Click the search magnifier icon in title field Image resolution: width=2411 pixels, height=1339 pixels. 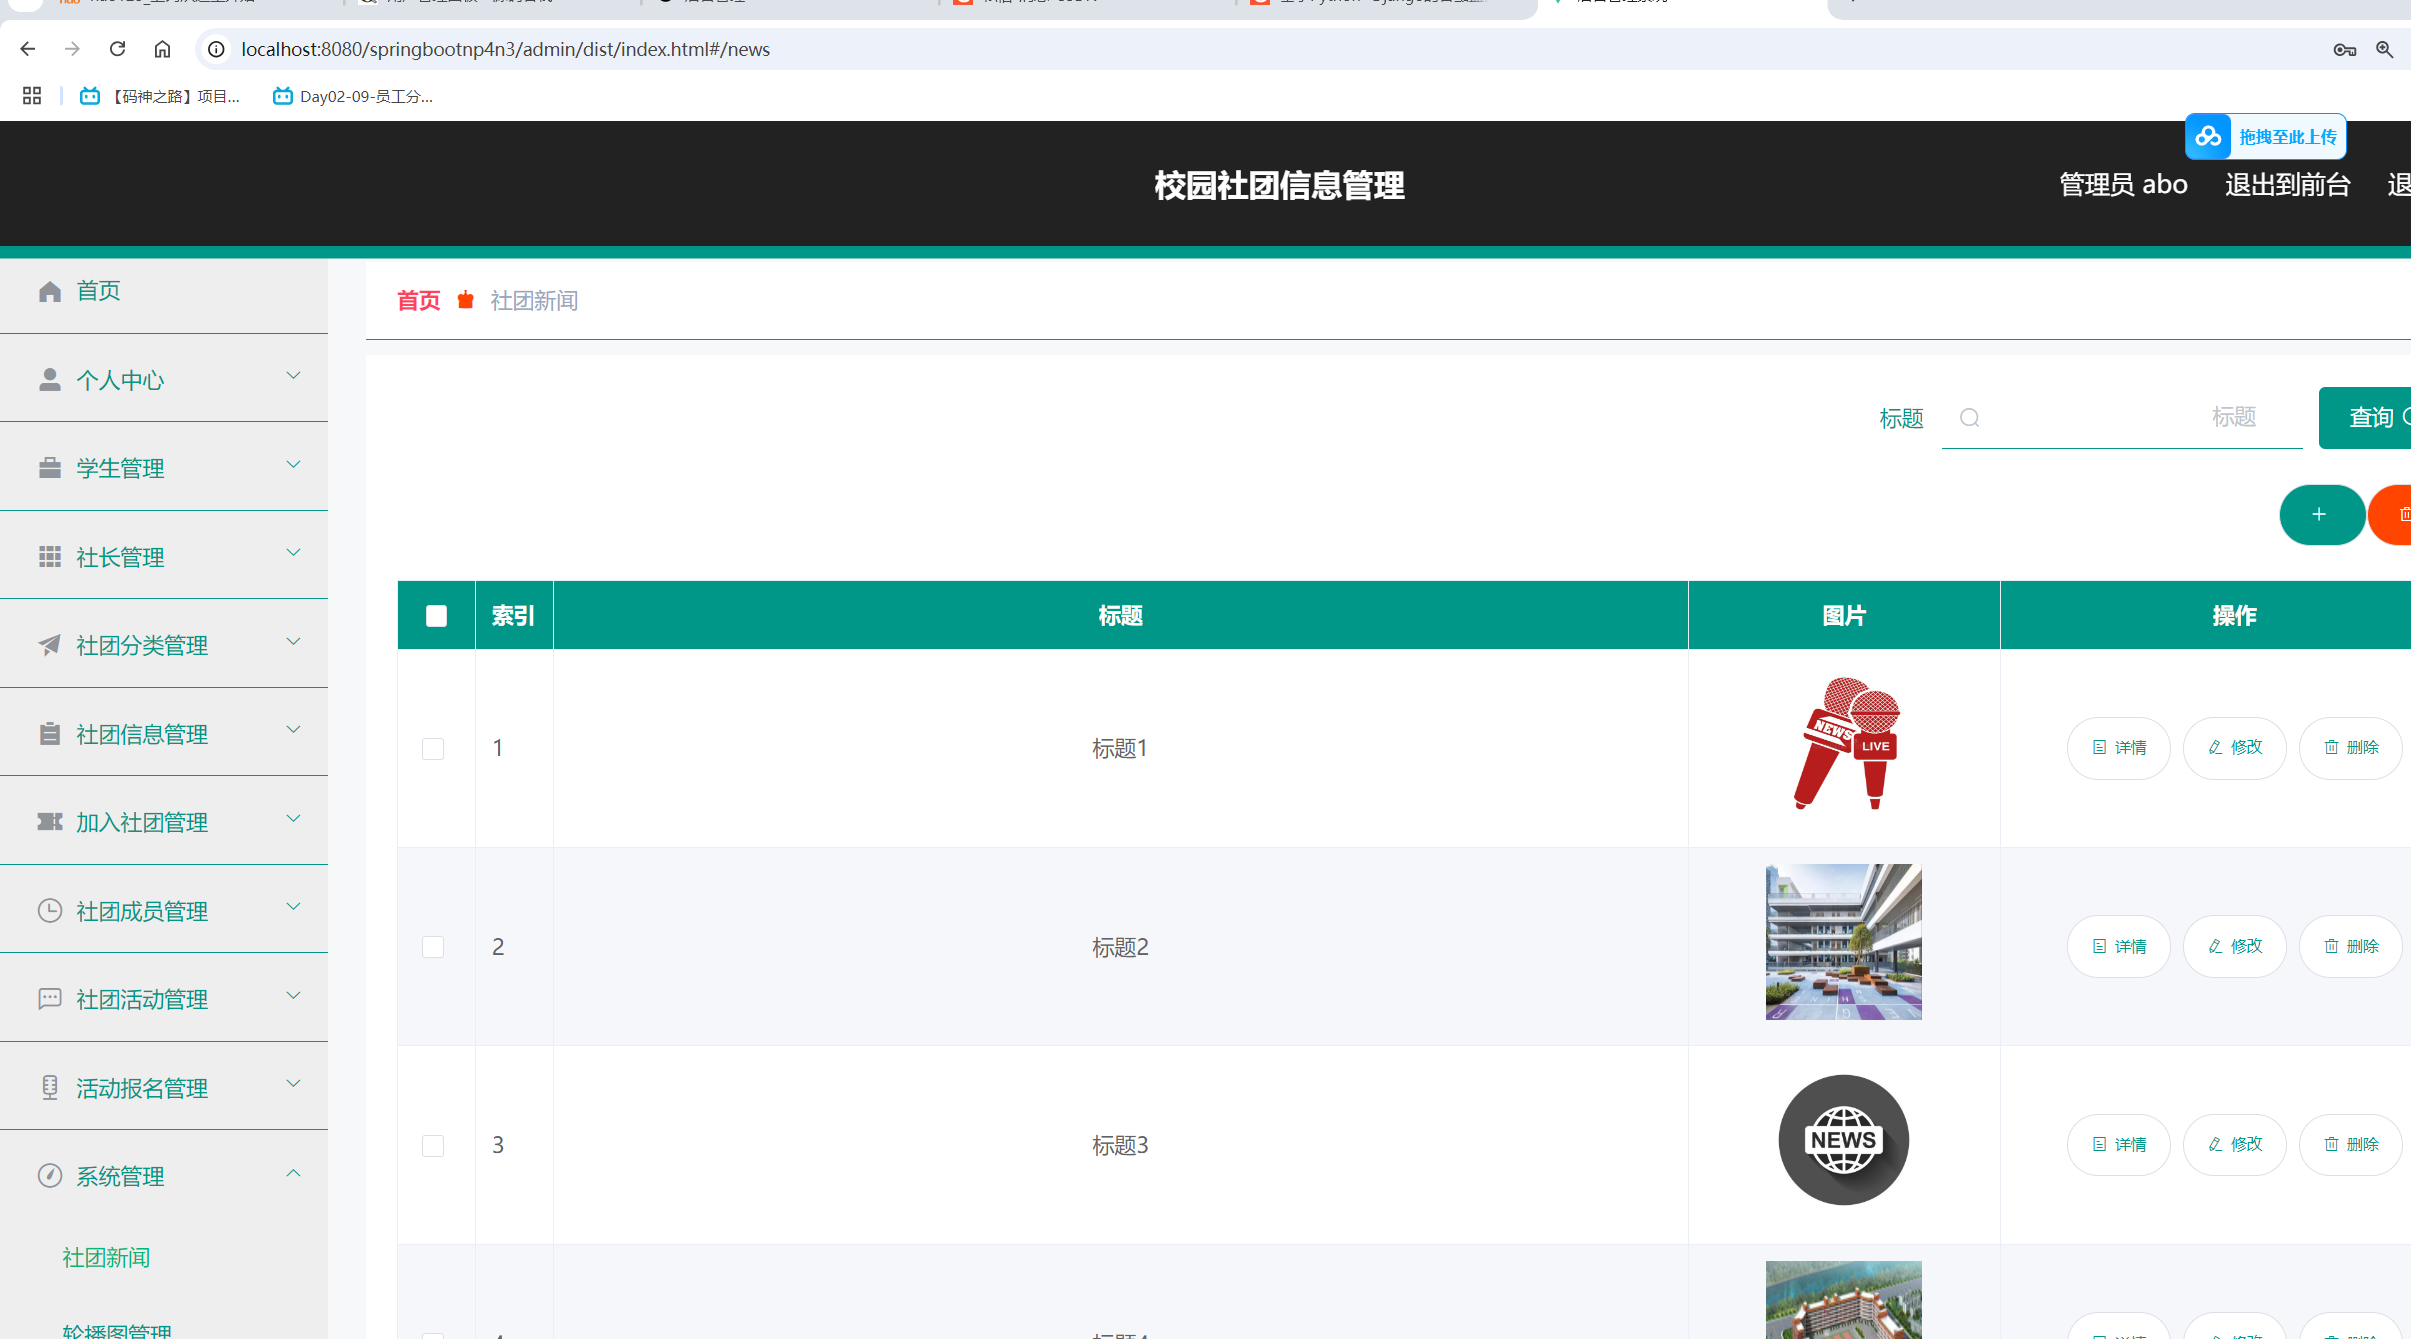tap(1969, 418)
